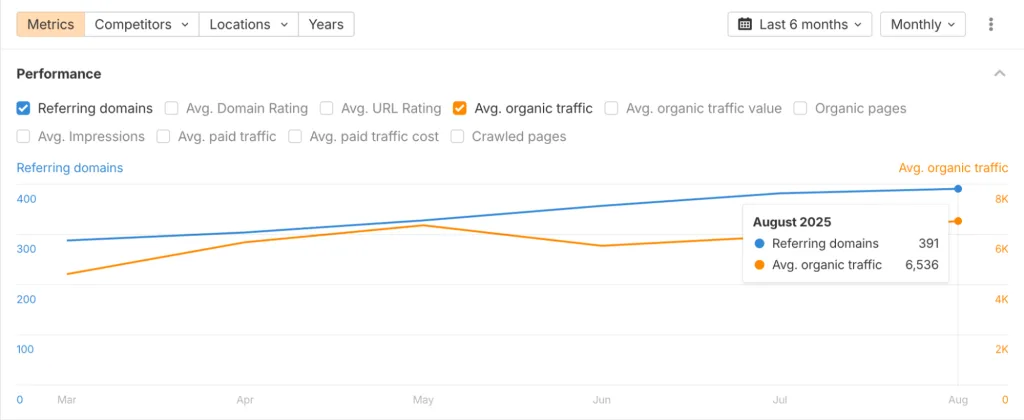Open the Locations dropdown
The image size is (1024, 420).
[x=249, y=24]
